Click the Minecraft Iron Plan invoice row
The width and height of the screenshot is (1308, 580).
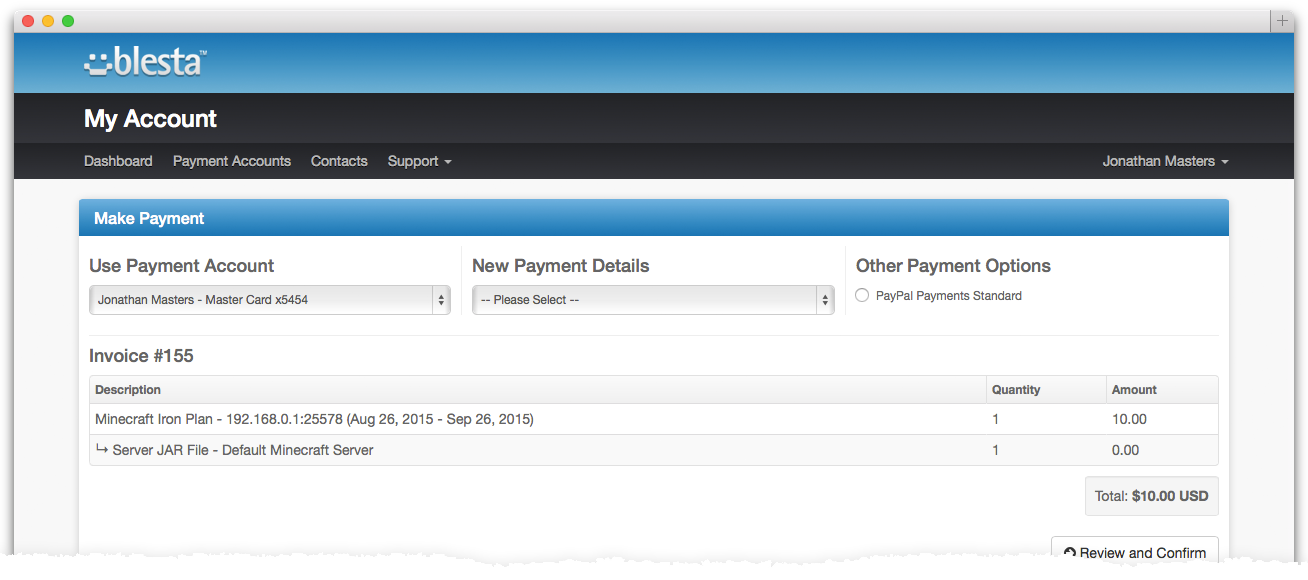pyautogui.click(x=314, y=420)
